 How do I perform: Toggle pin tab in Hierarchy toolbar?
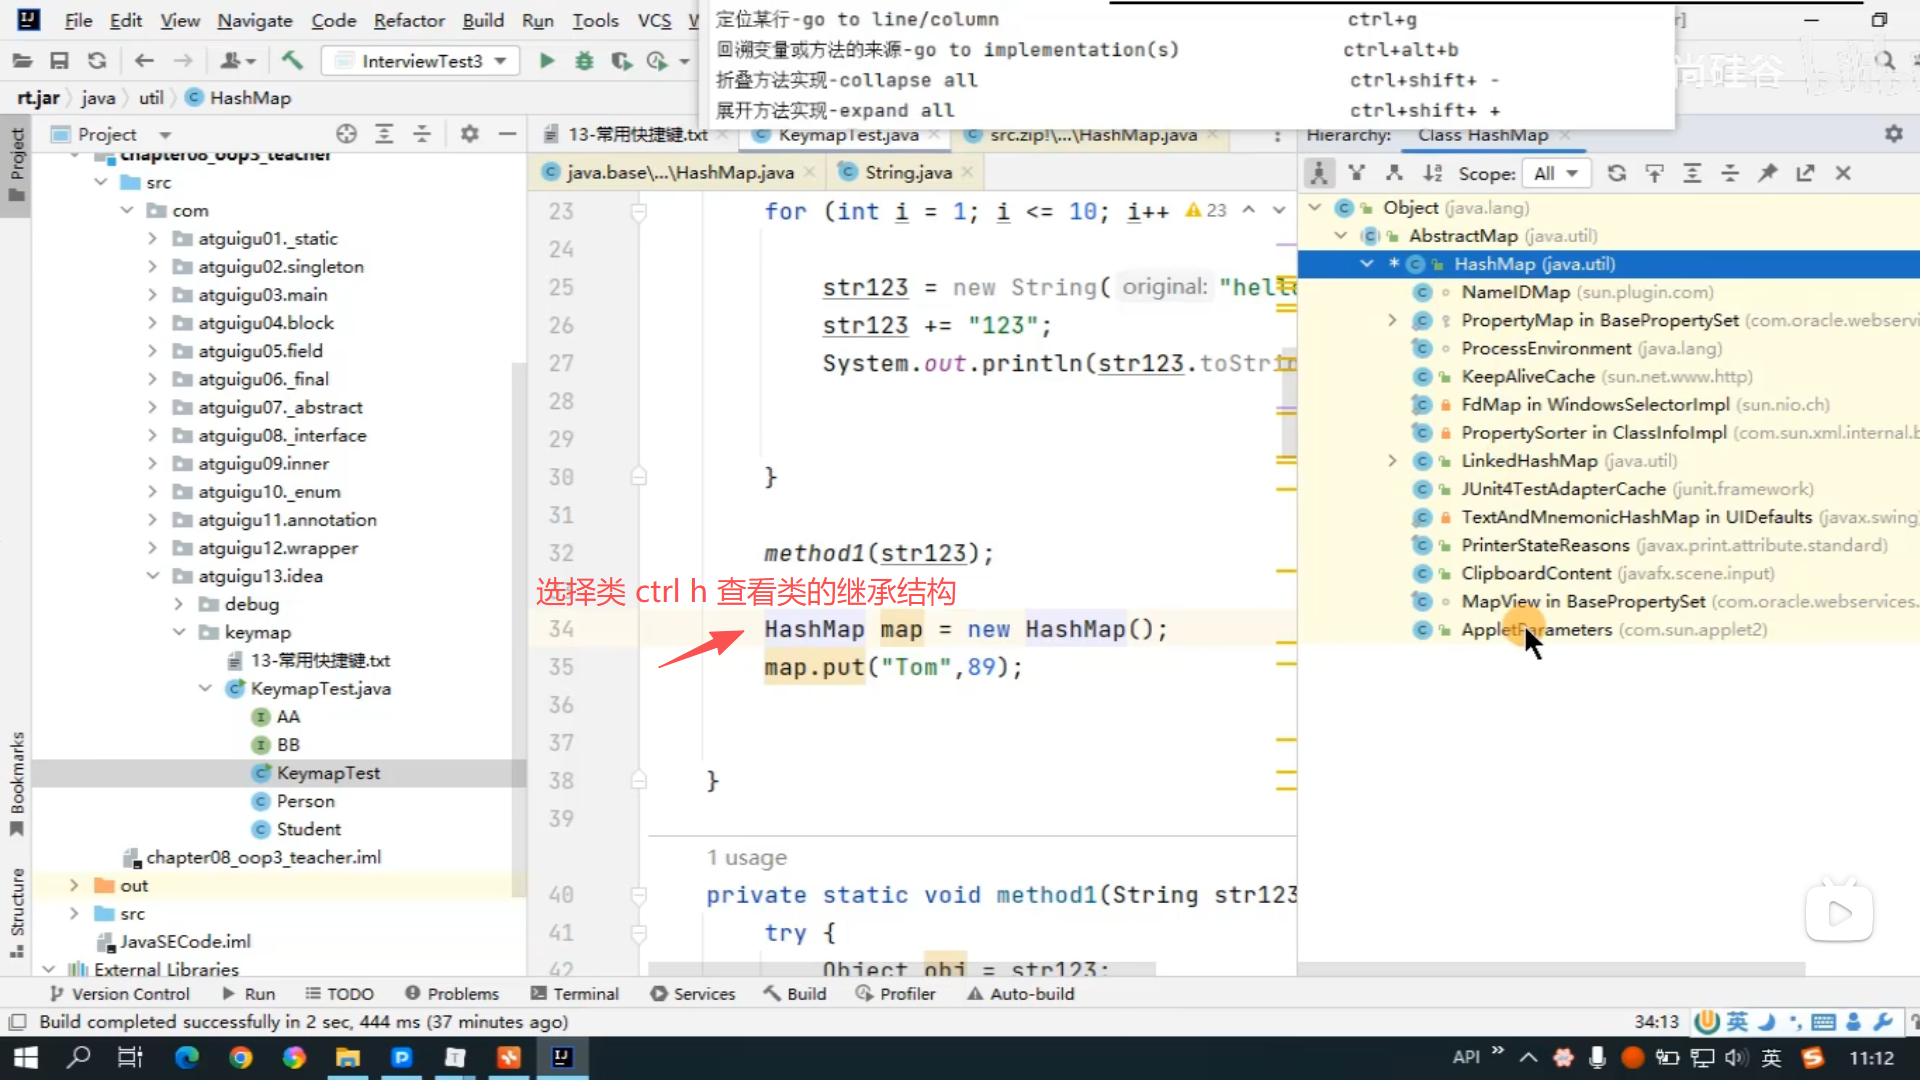(1768, 173)
